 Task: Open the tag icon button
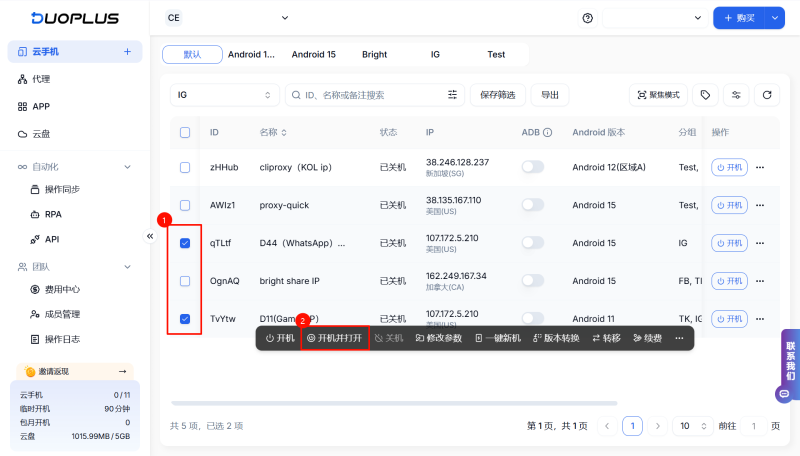pyautogui.click(x=705, y=95)
